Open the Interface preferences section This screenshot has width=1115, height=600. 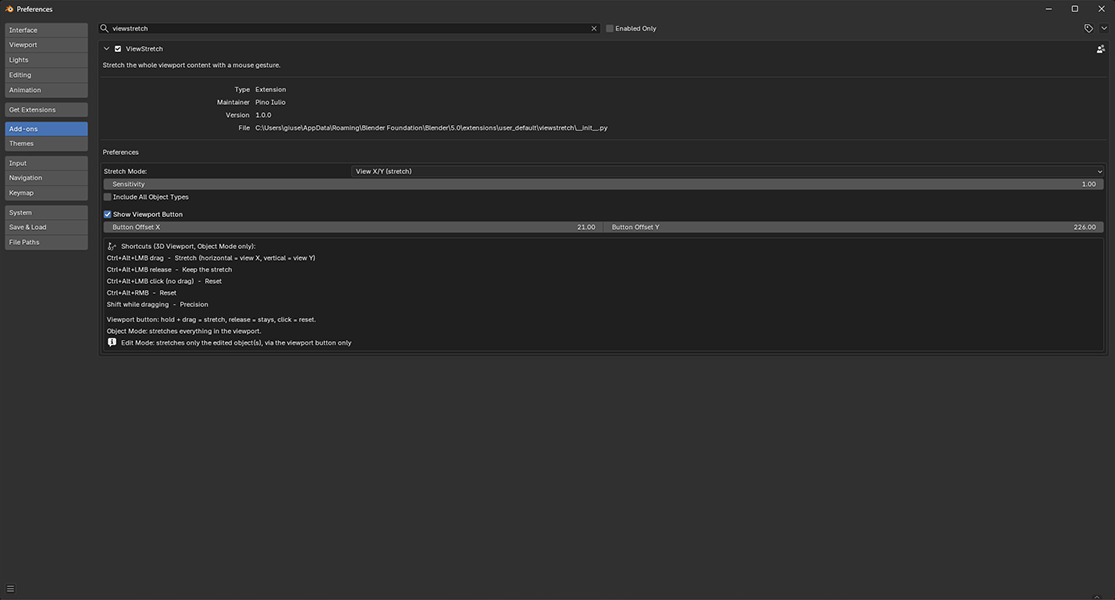[46, 30]
